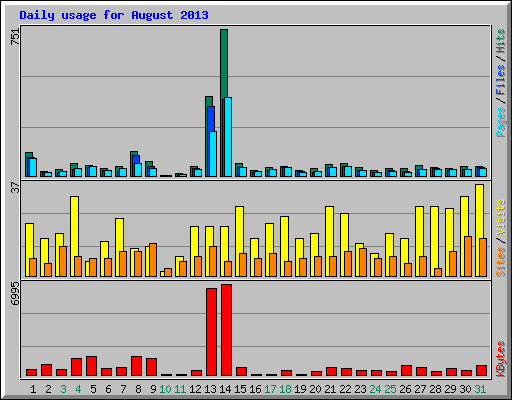This screenshot has height=400, width=512.
Task: Click the blue "Files" legend word
Action: point(500,80)
